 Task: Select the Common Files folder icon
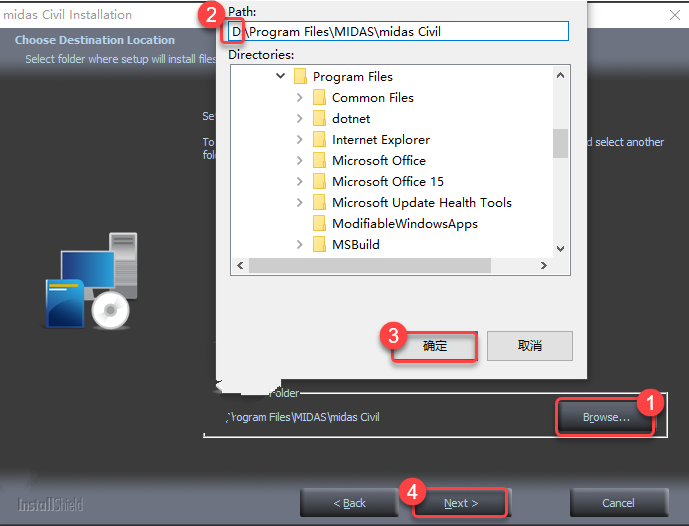point(319,97)
